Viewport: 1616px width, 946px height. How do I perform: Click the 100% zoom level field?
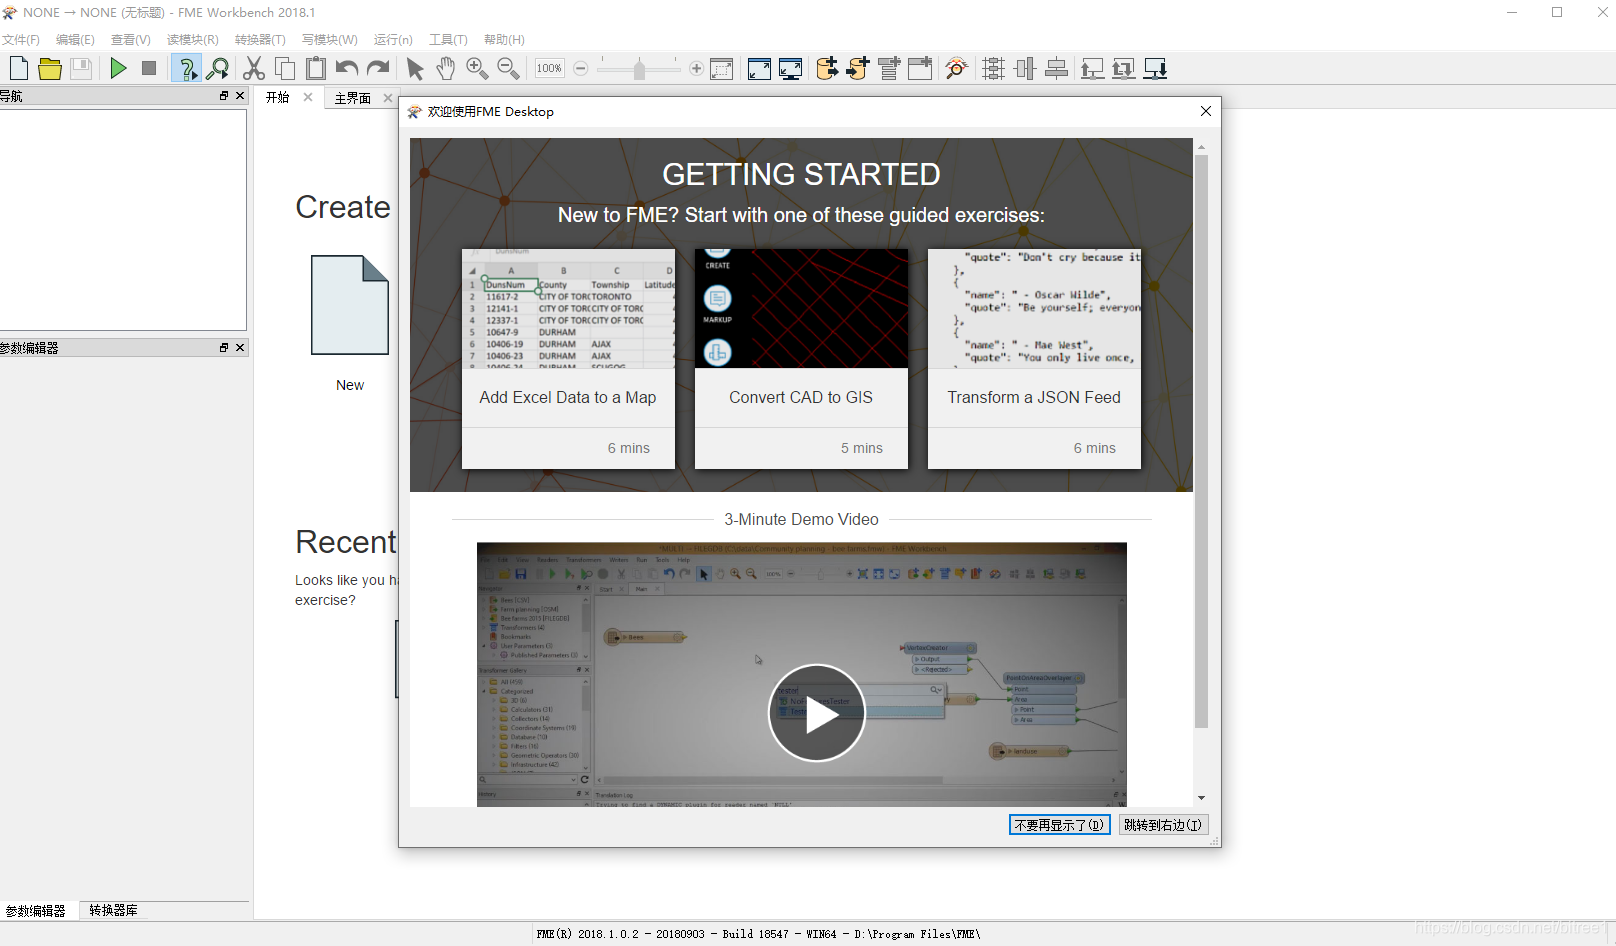tap(549, 68)
